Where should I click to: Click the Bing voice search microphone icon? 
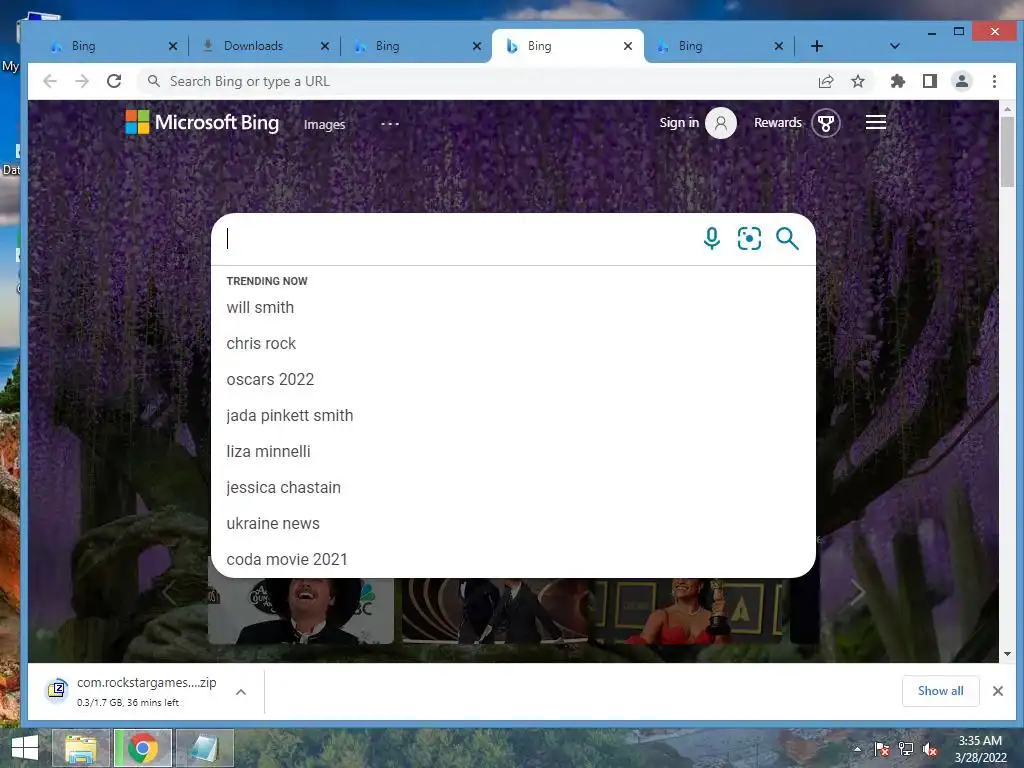pyautogui.click(x=712, y=238)
